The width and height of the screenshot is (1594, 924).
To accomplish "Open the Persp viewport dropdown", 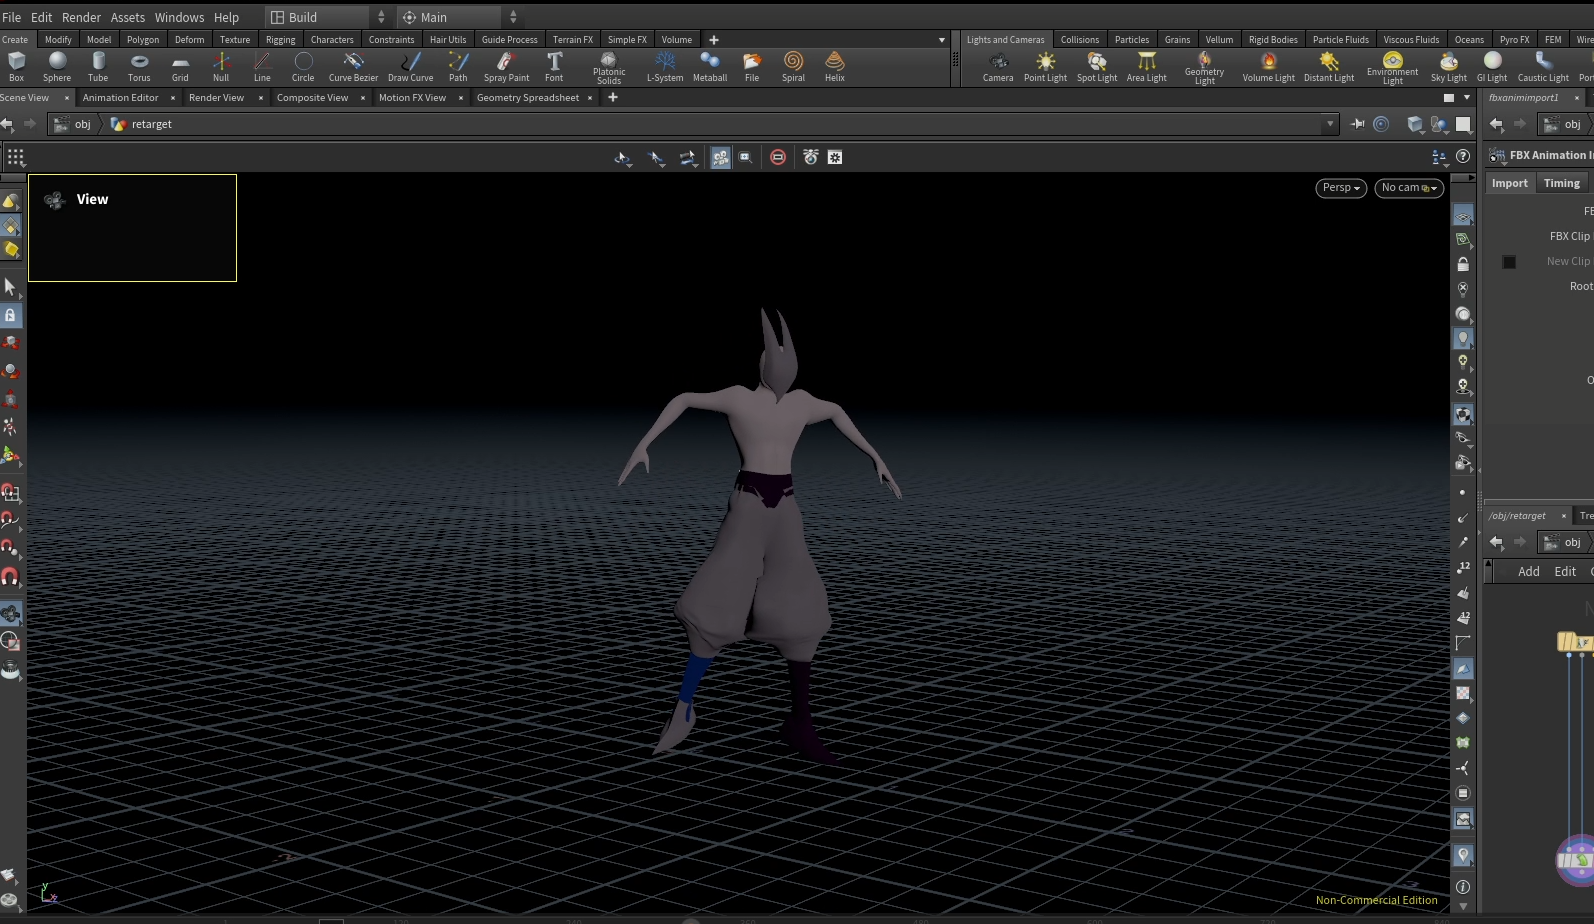I will 1340,188.
